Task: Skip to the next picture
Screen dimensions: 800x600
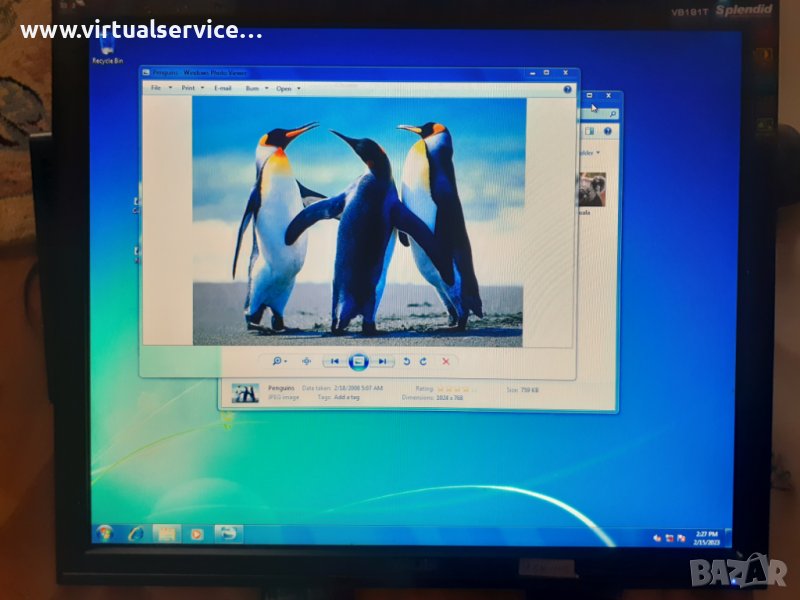Action: pos(382,361)
